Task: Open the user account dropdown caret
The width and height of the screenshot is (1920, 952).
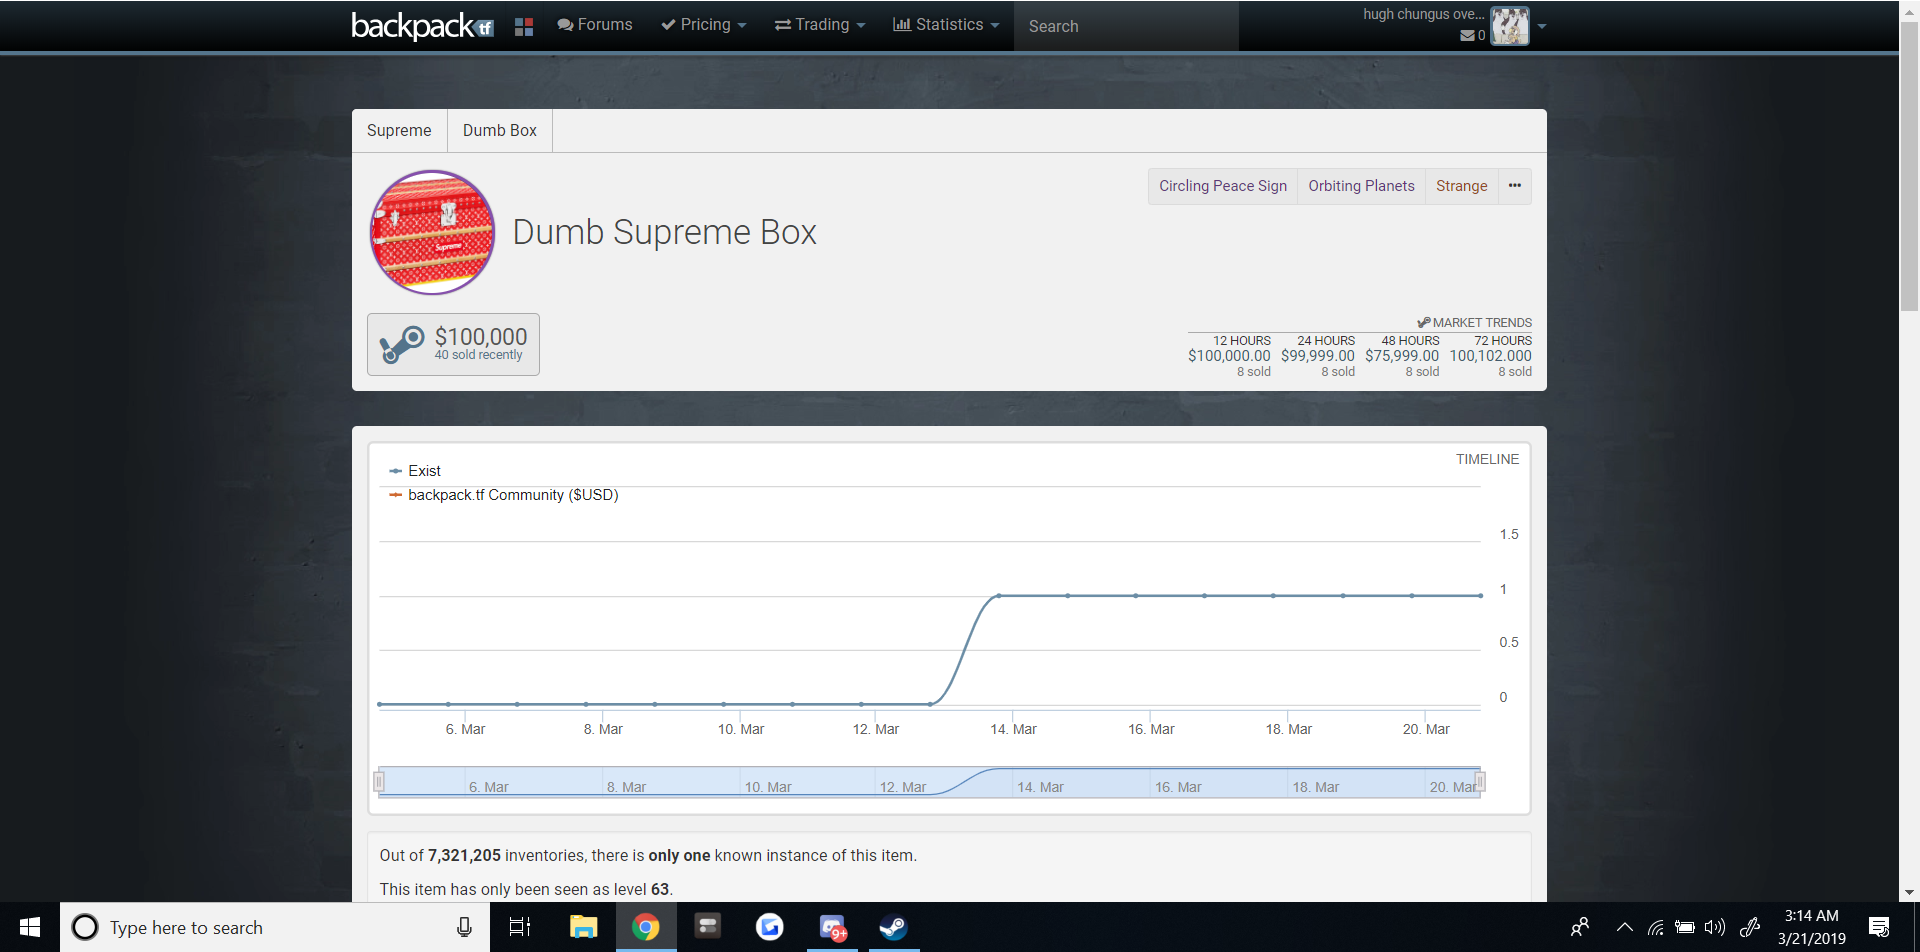Action: [1542, 27]
